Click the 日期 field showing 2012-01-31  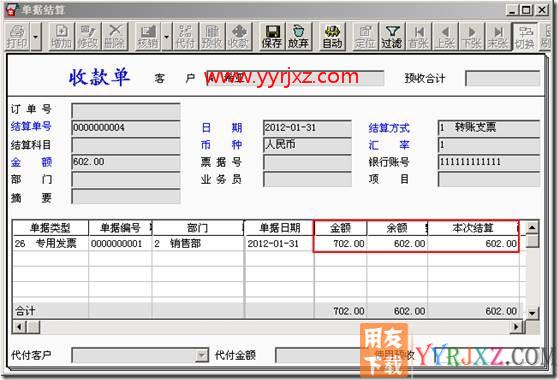coord(307,128)
